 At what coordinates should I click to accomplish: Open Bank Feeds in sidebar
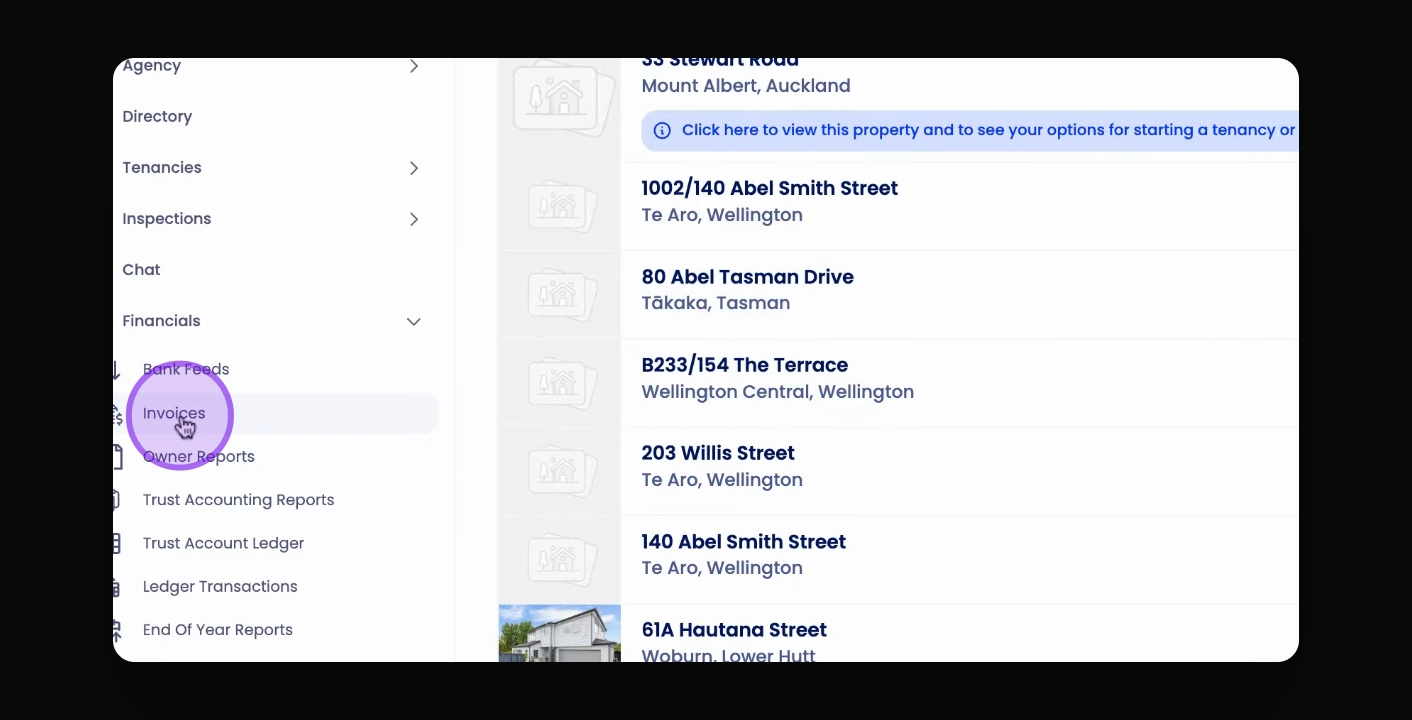186,369
